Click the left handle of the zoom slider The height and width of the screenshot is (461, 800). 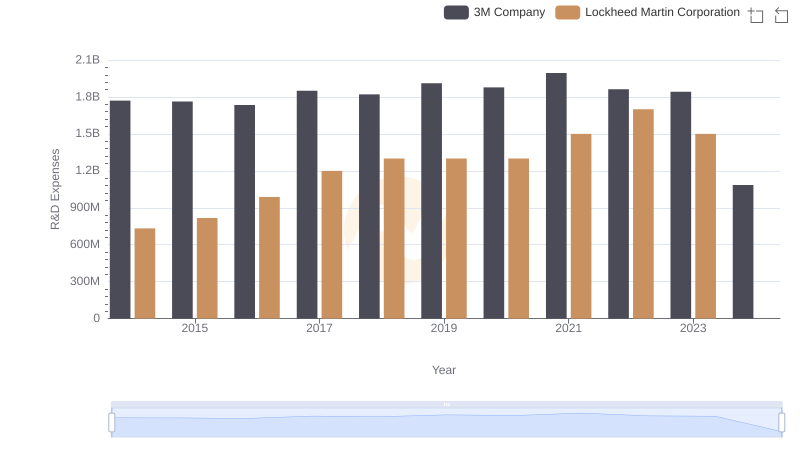[x=112, y=423]
